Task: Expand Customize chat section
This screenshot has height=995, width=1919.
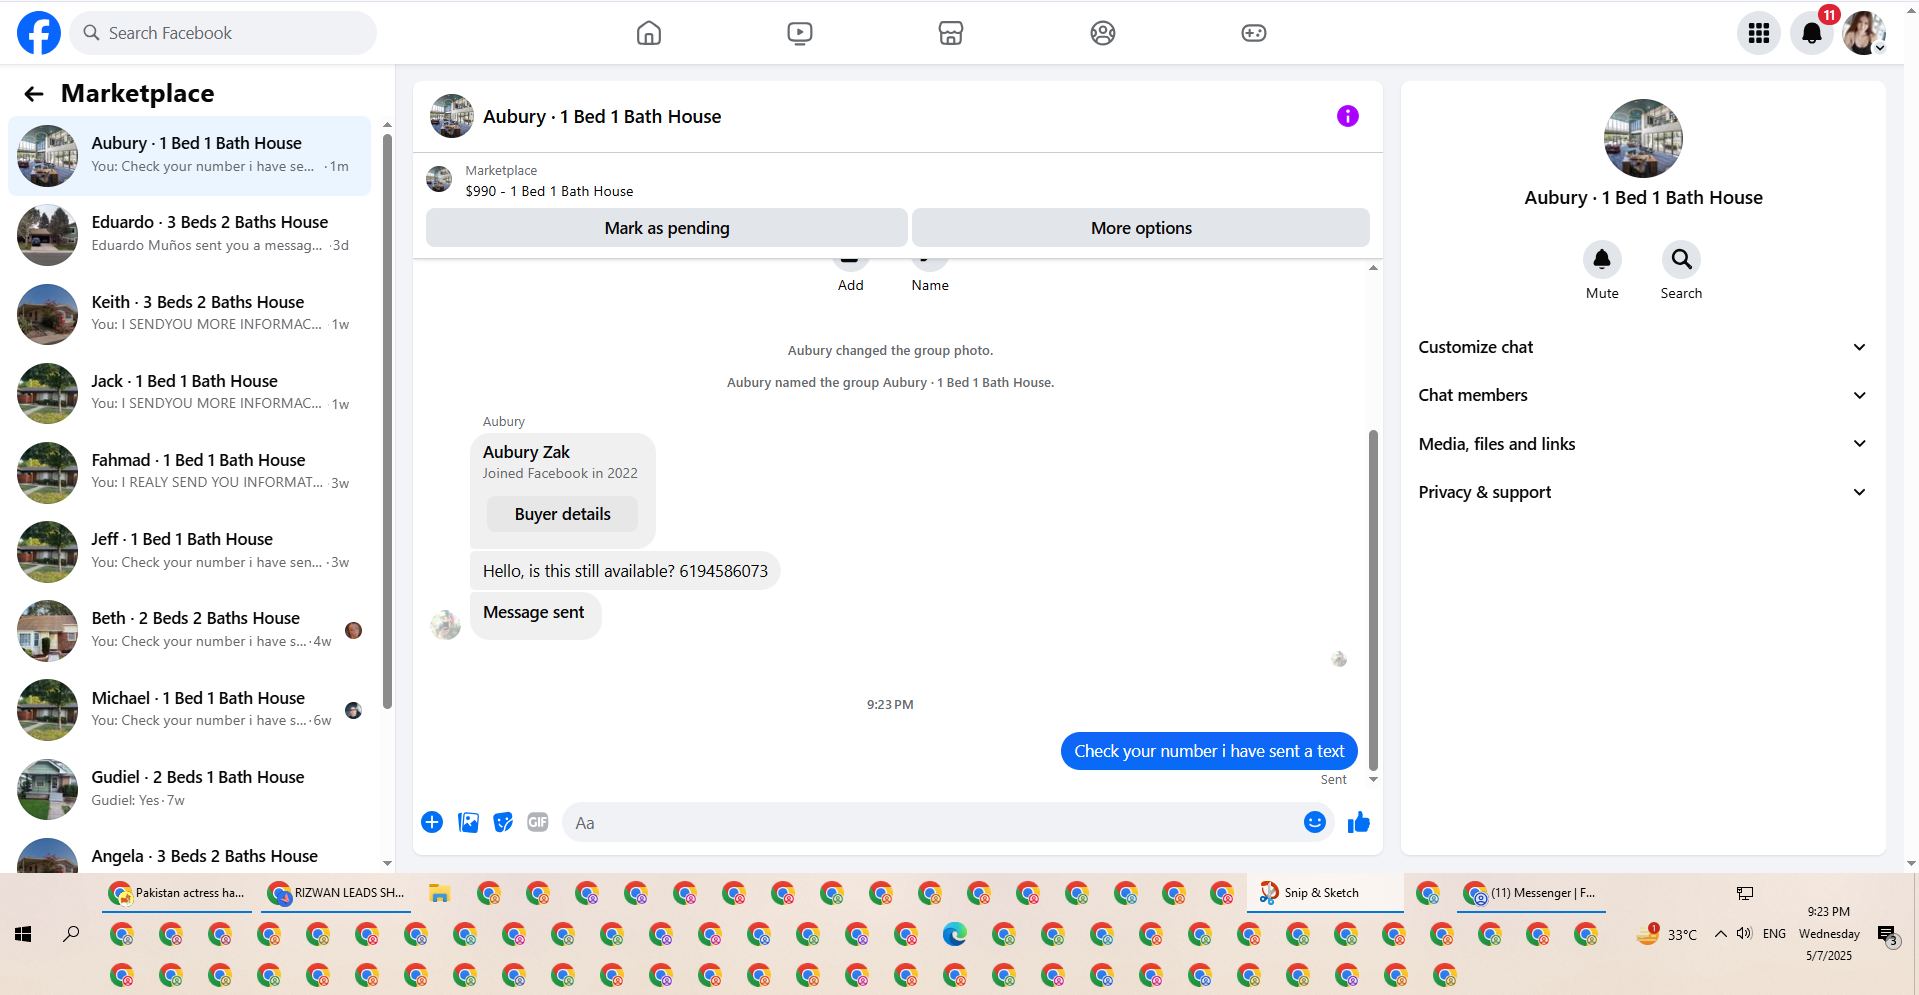Action: (x=1642, y=347)
